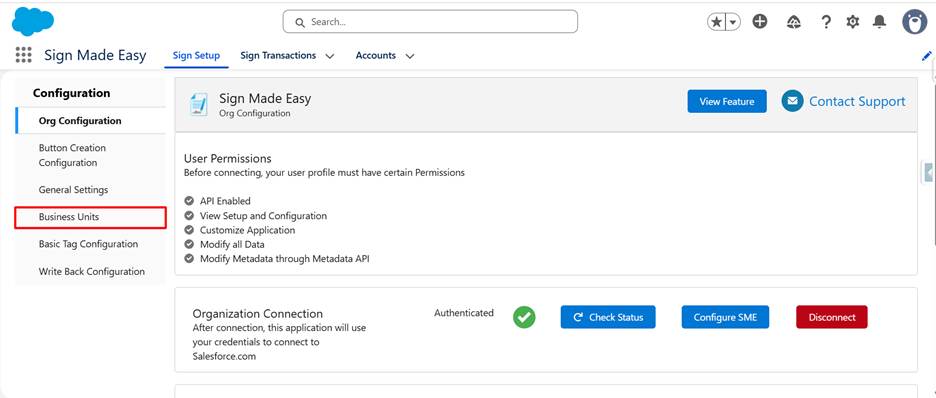Open the Sign Transactions tab
The image size is (936, 398).
[278, 55]
